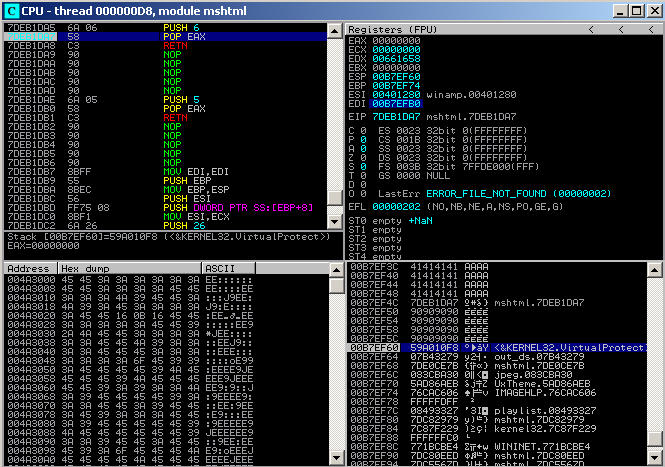Image resolution: width=665 pixels, height=467 pixels.
Task: Click the CPU window icon in title bar
Action: tap(10, 10)
